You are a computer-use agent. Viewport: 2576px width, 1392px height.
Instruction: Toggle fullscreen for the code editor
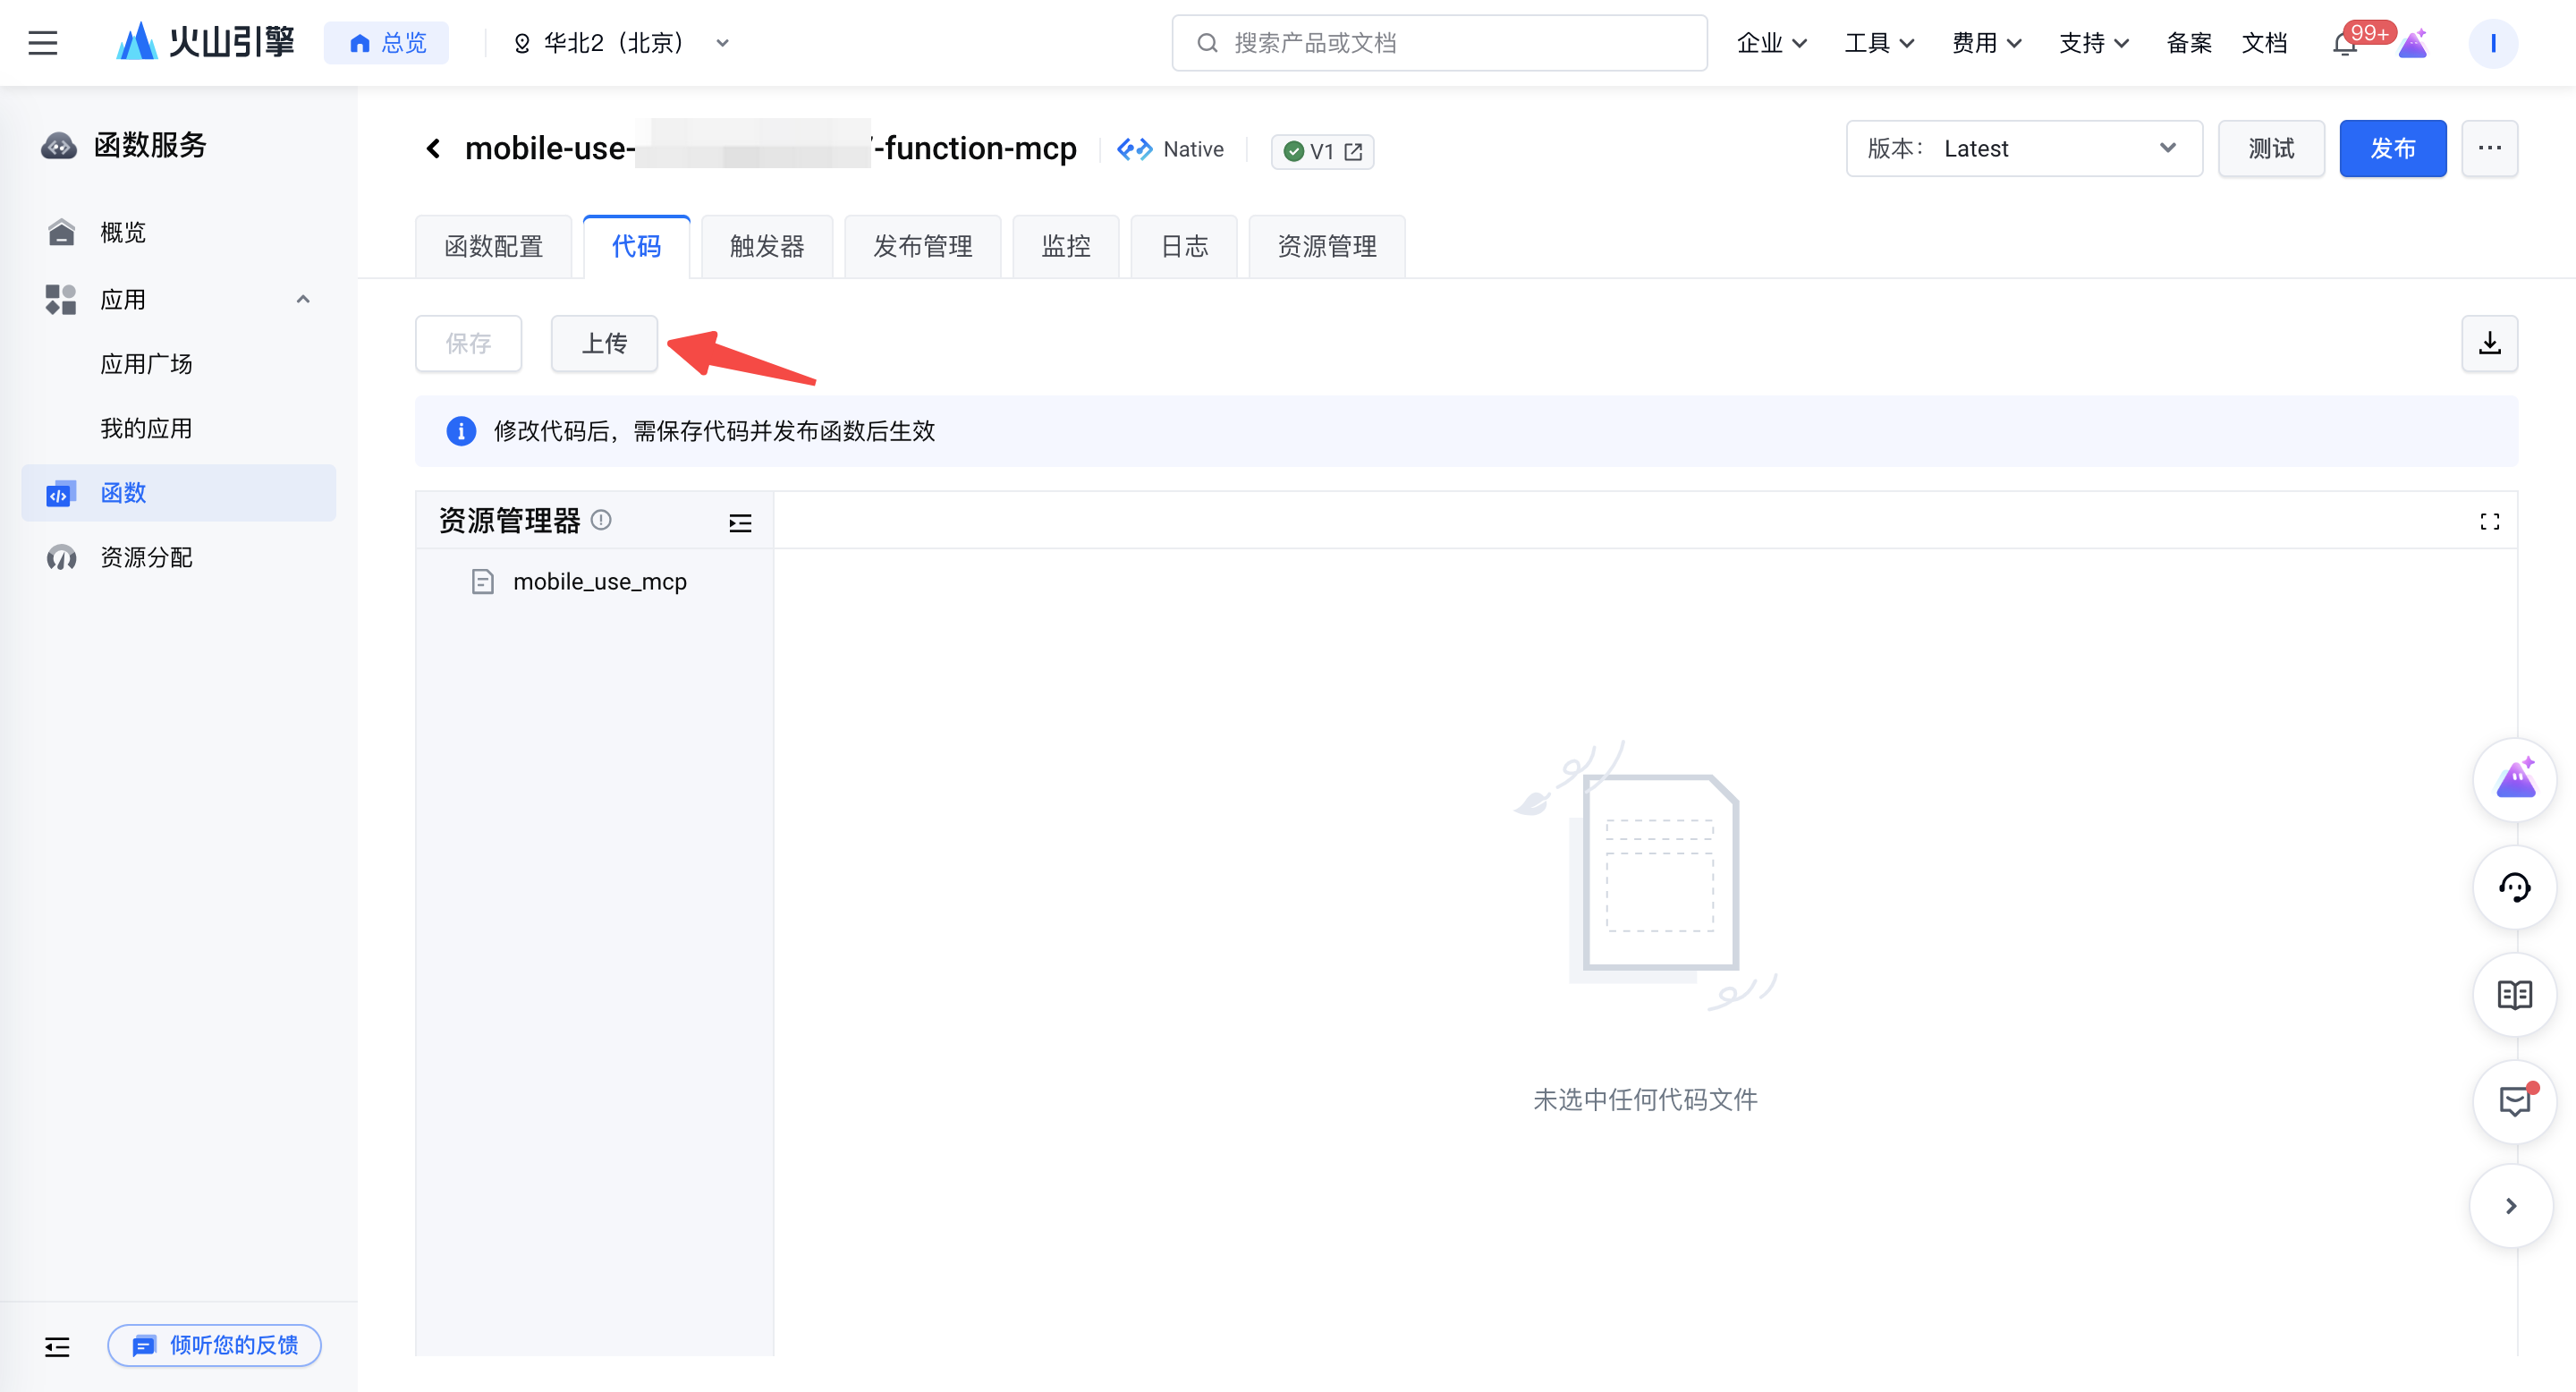2489,521
